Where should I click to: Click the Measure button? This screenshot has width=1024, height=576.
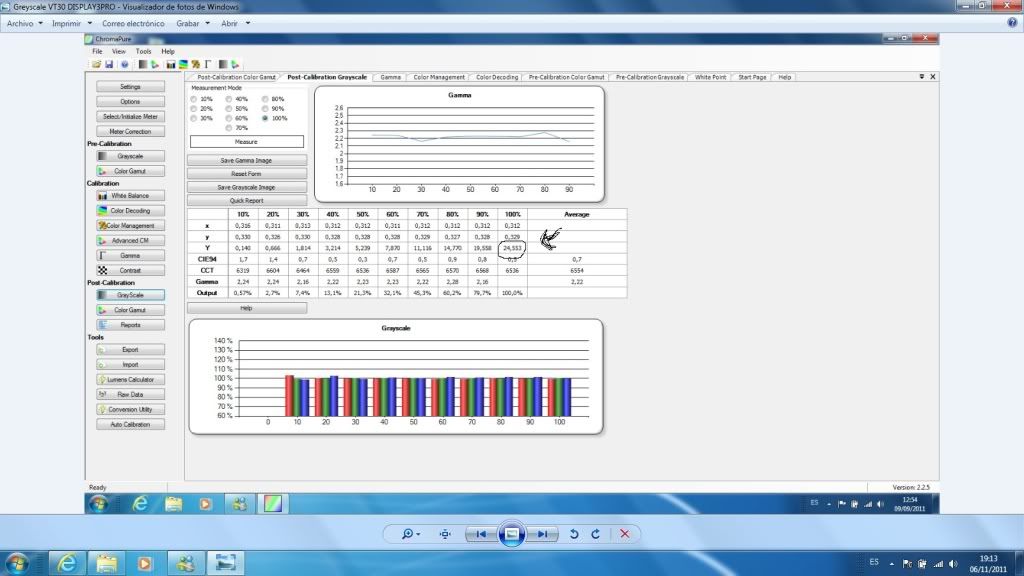click(246, 142)
